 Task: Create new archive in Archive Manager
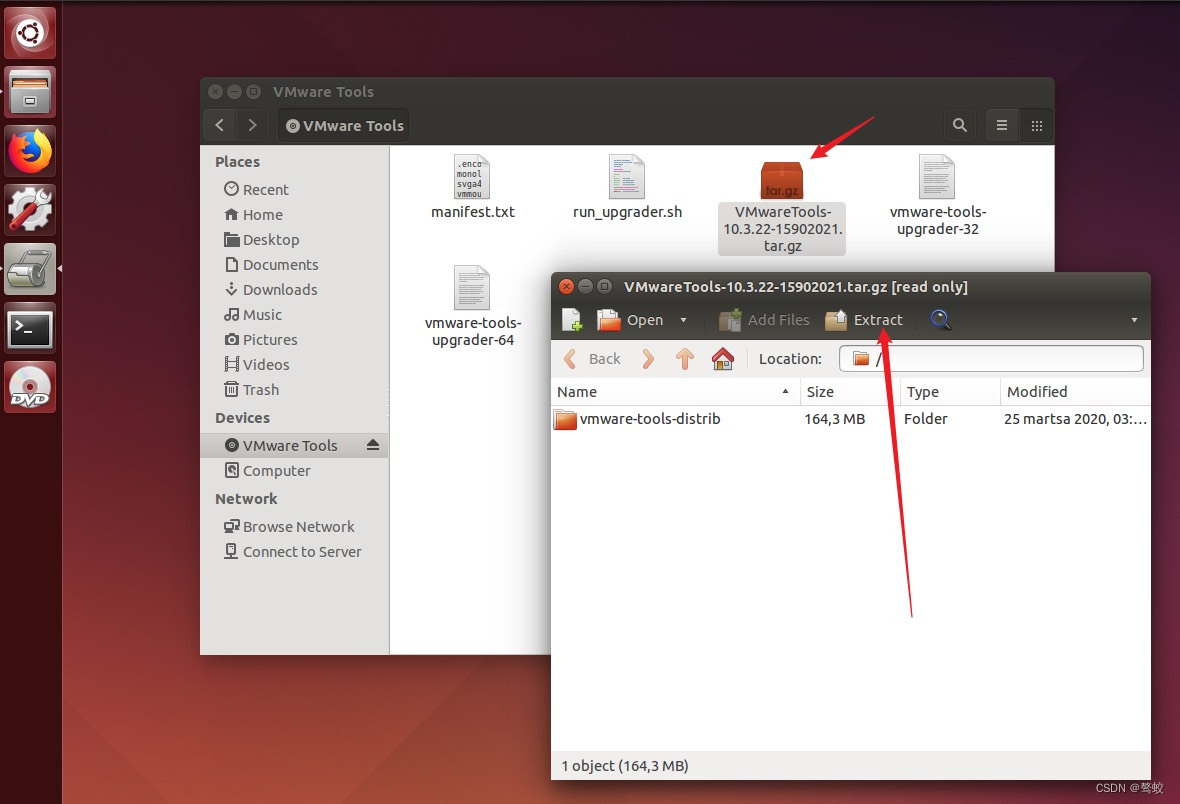pos(572,320)
